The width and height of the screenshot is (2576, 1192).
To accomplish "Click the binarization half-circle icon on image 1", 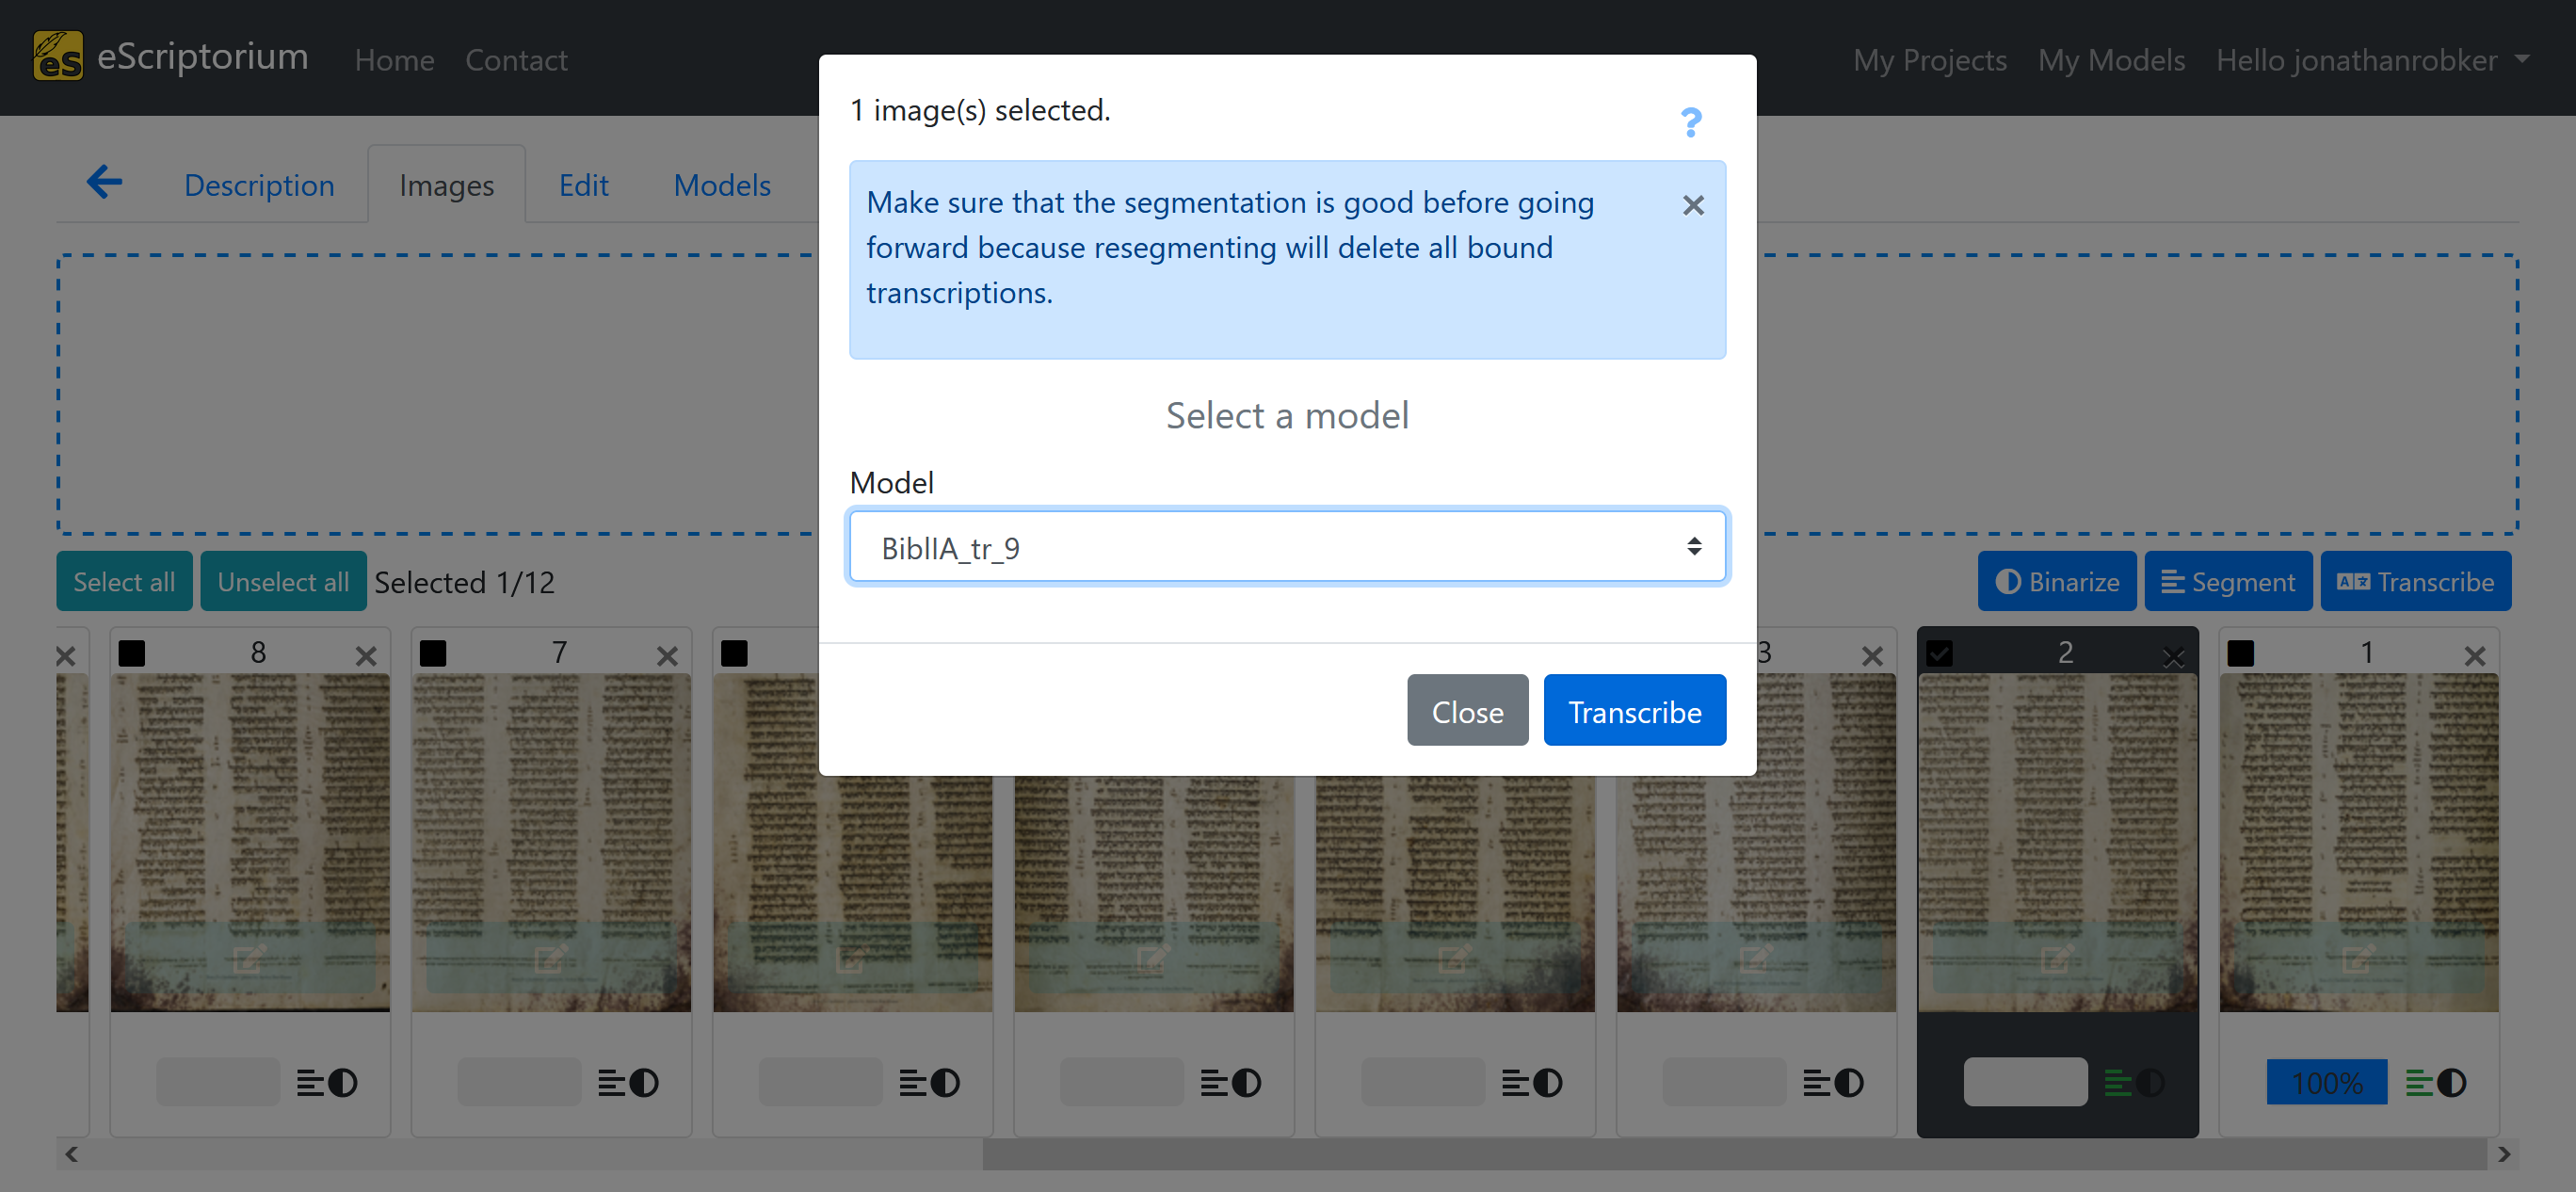I will click(2452, 1082).
